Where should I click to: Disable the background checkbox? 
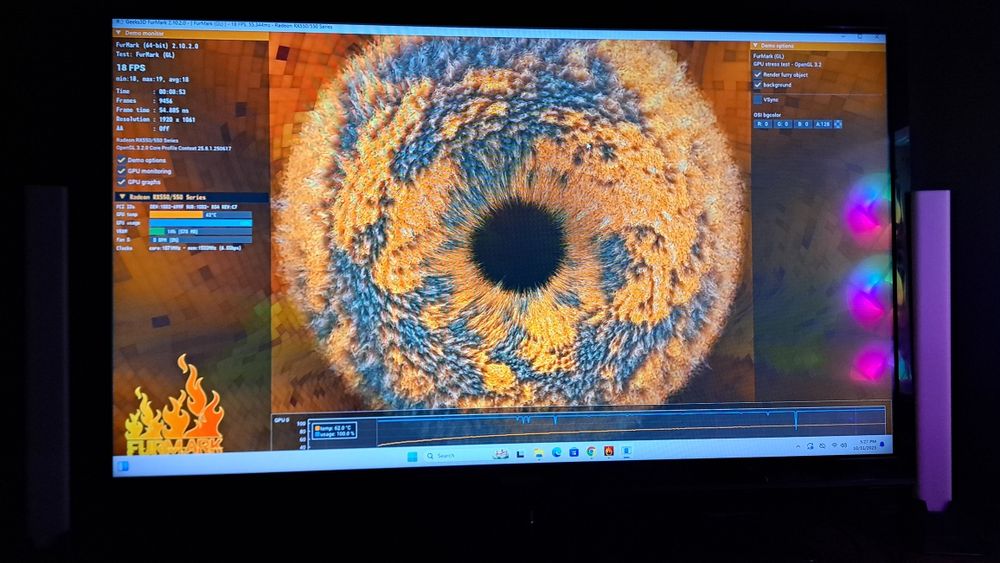[x=758, y=85]
